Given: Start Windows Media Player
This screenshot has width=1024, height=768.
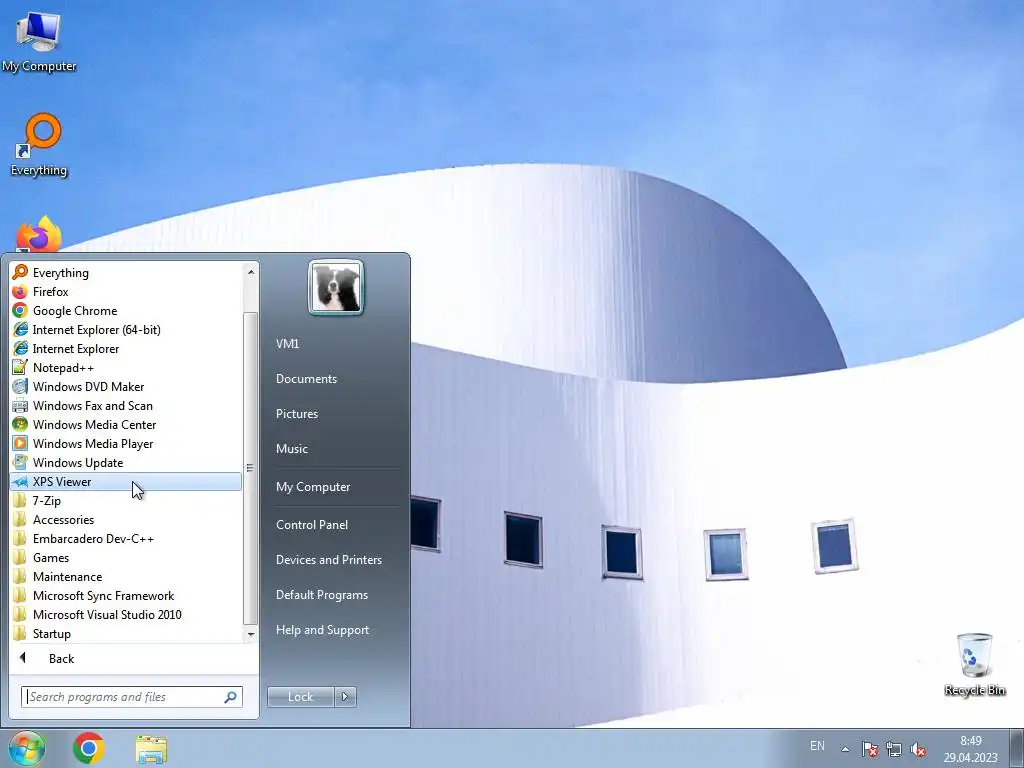Looking at the screenshot, I should (125, 443).
